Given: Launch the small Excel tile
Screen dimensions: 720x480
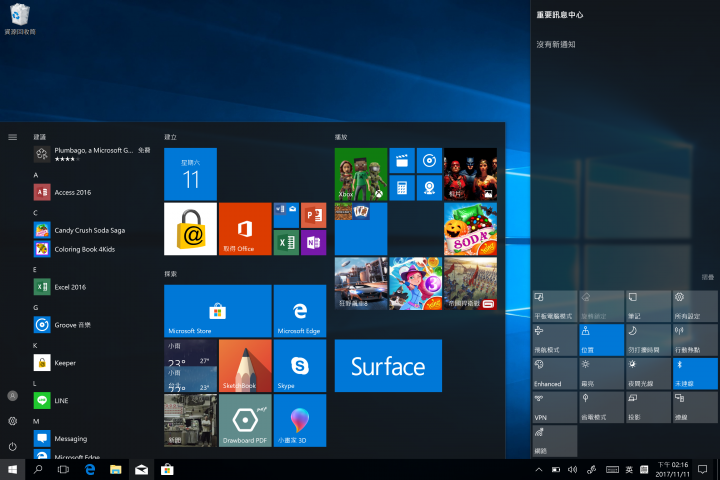Looking at the screenshot, I should (286, 243).
